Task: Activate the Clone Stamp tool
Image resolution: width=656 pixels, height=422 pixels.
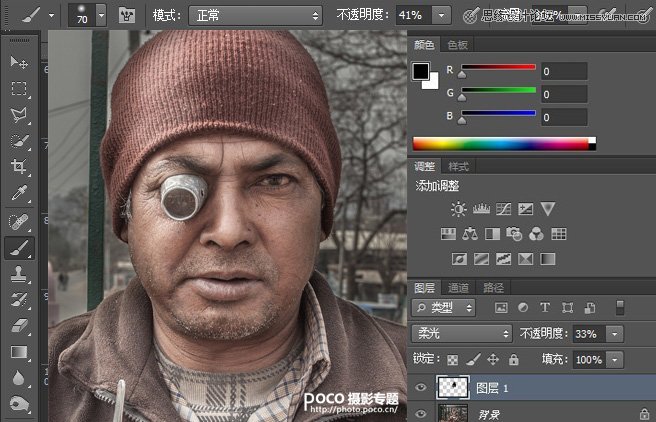Action: click(x=19, y=272)
